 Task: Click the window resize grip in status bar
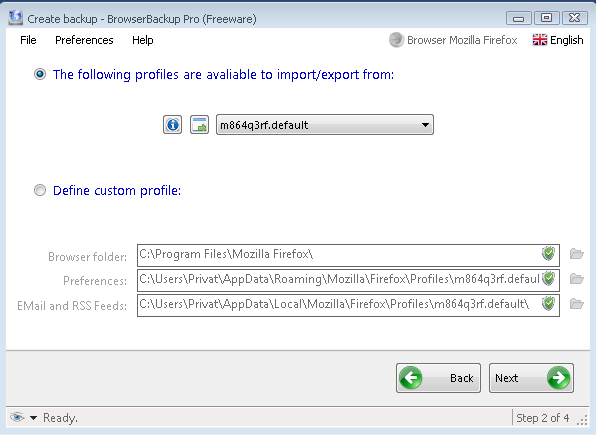582,420
